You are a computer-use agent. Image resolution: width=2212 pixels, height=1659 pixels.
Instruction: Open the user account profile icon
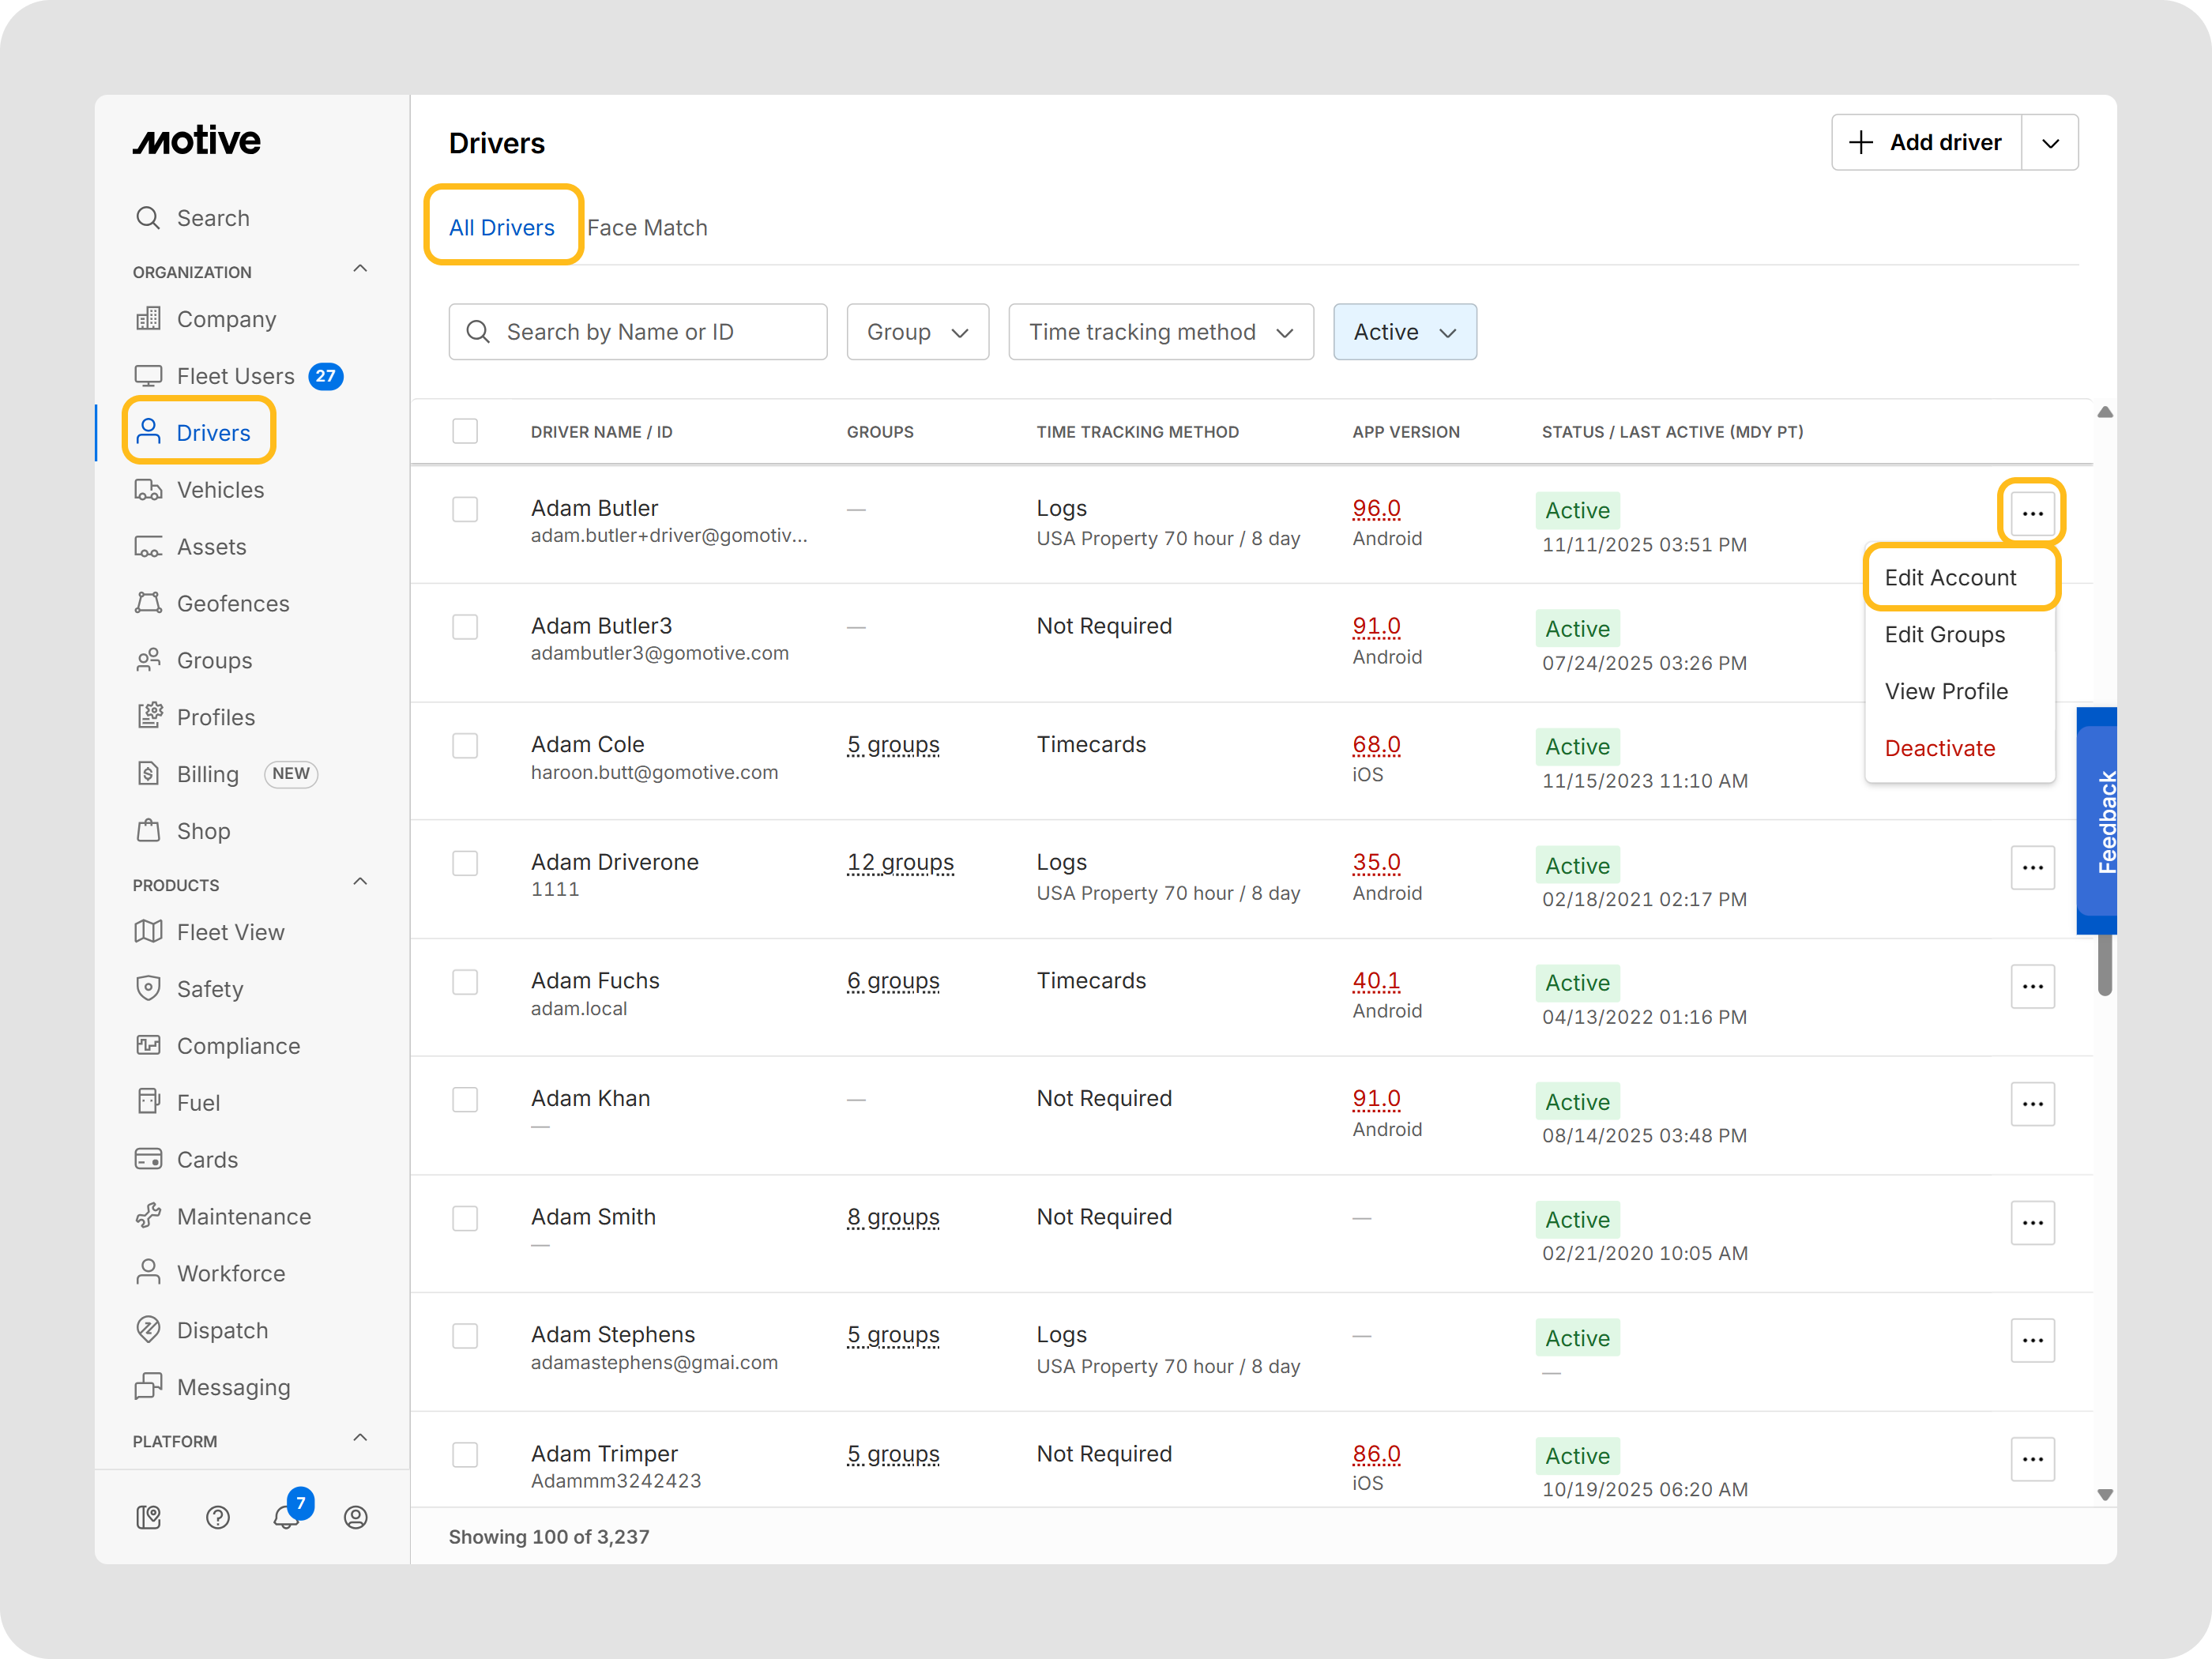(356, 1517)
